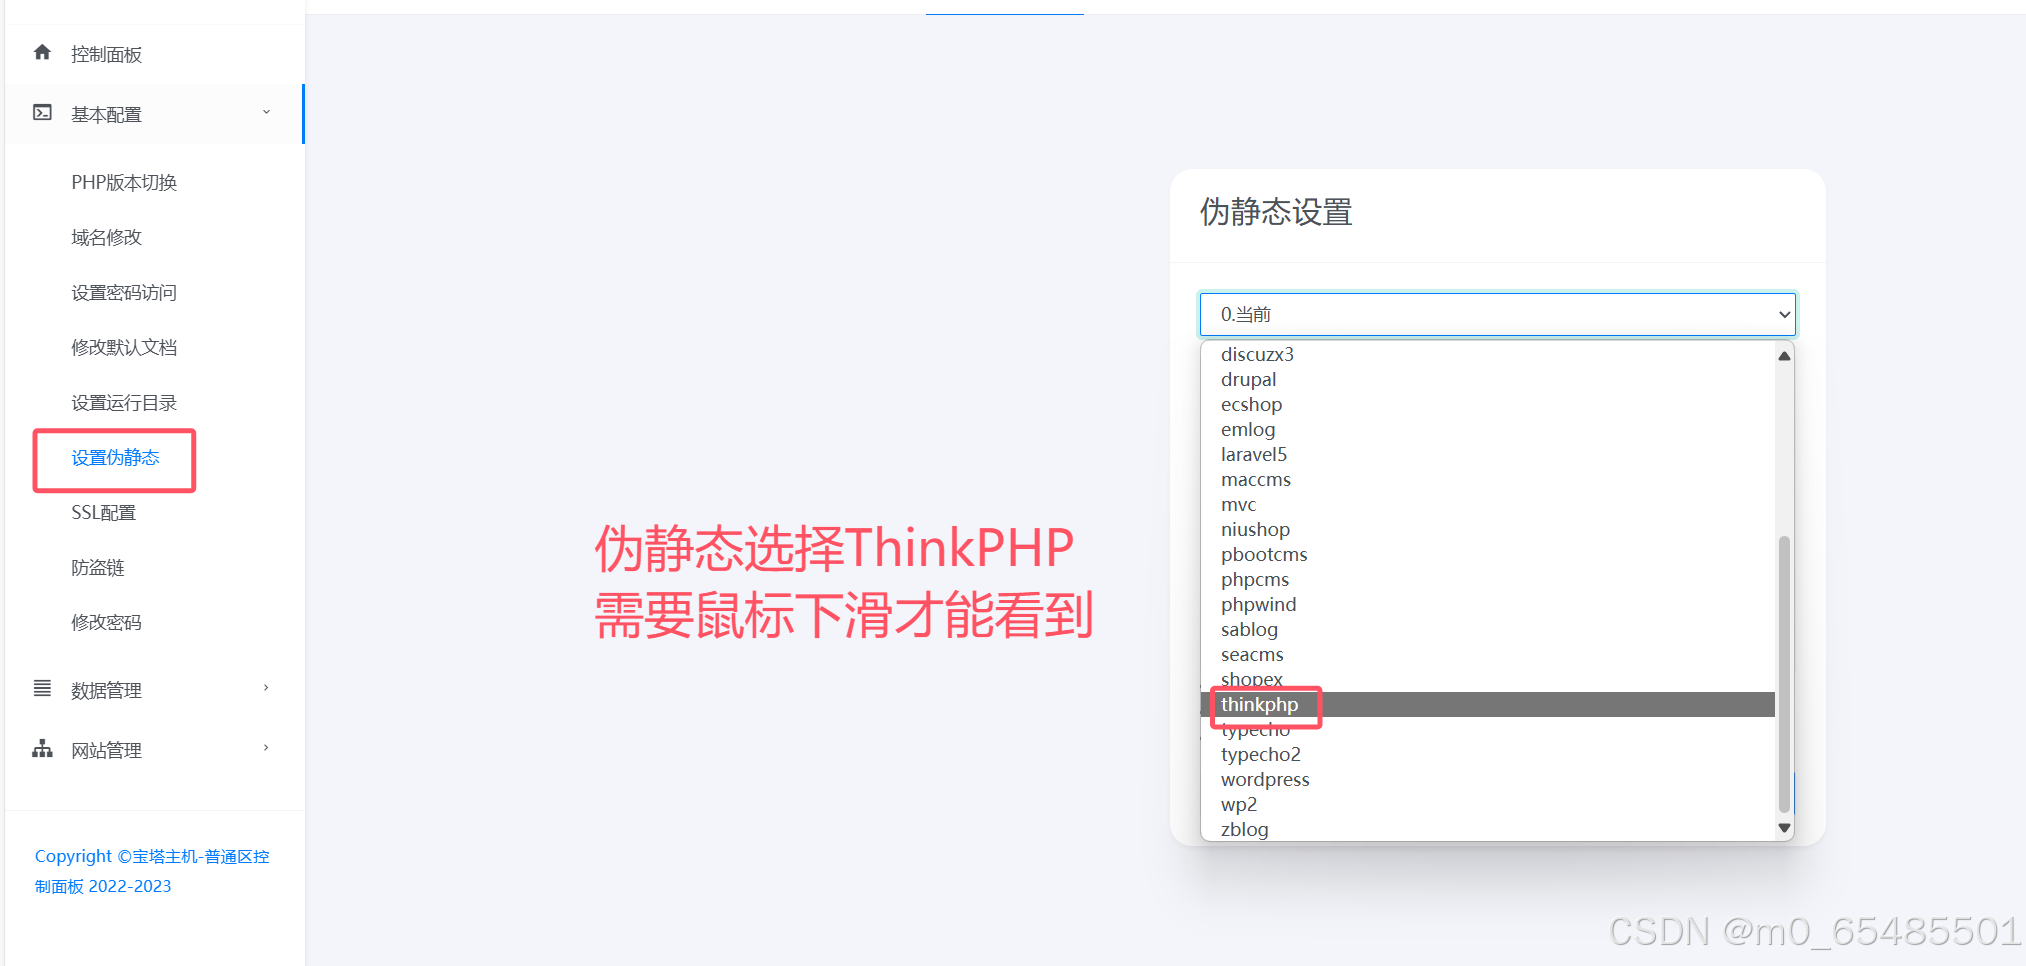This screenshot has height=966, width=2026.
Task: Click the dropdown list scroll-down arrow
Action: coord(1784,828)
